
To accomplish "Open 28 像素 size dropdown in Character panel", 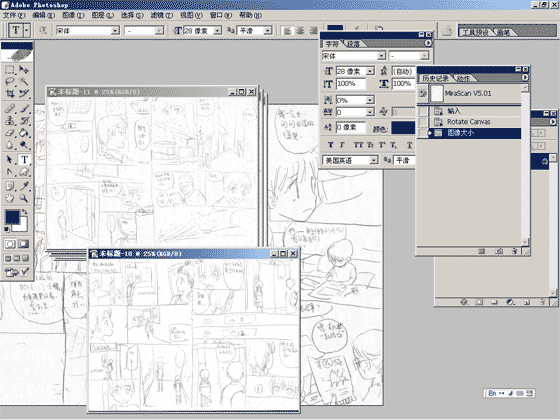I will pos(370,71).
